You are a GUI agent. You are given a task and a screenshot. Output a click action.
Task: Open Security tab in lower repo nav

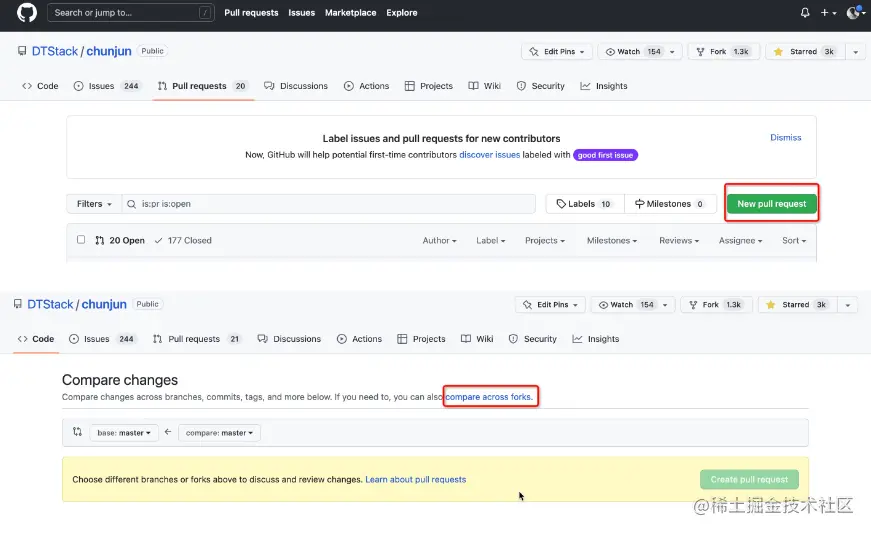tap(533, 339)
